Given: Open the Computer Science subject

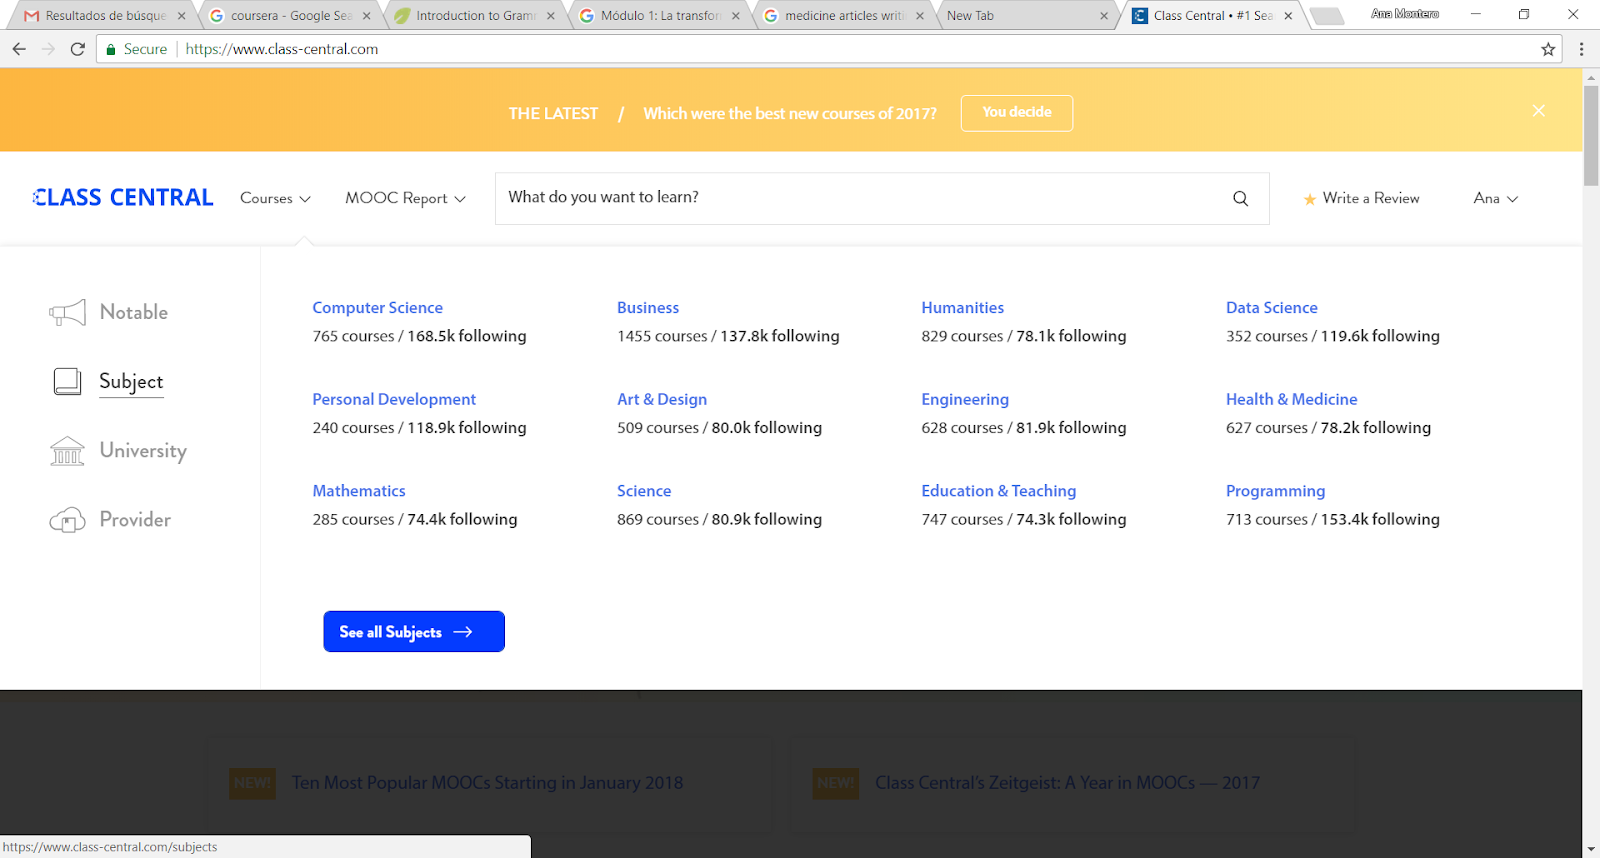Looking at the screenshot, I should tap(377, 308).
